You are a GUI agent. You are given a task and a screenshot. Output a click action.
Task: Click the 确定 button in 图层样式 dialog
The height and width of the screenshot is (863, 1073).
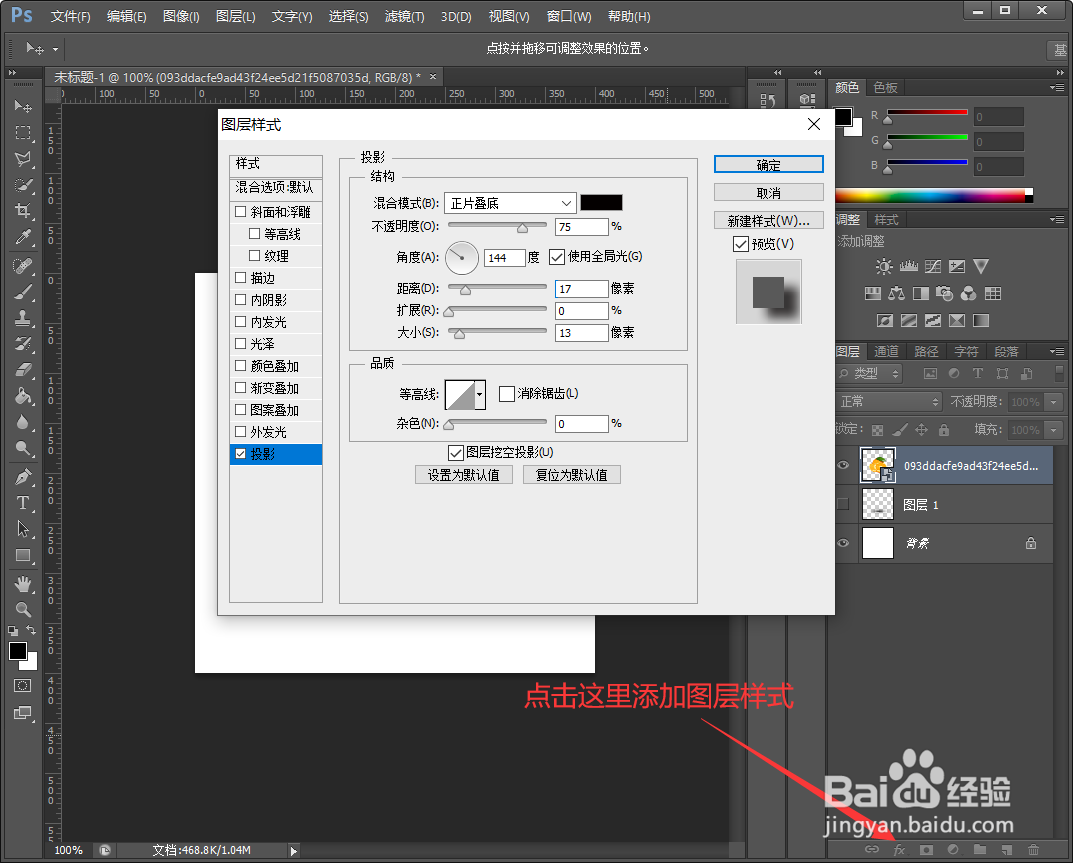tap(768, 164)
